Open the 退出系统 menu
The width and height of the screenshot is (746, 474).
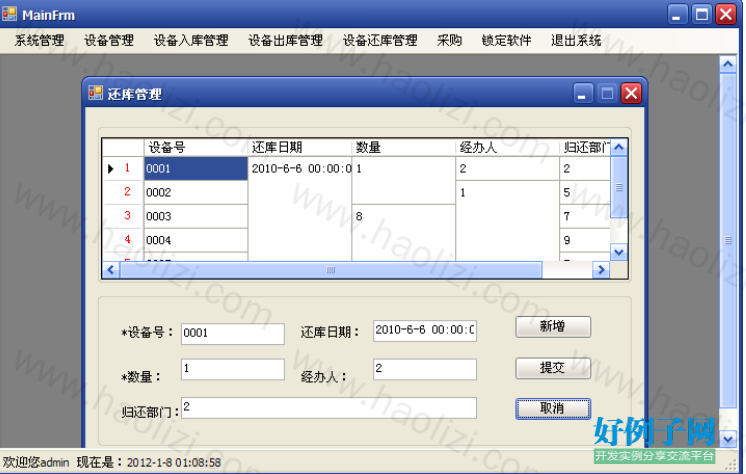point(576,40)
